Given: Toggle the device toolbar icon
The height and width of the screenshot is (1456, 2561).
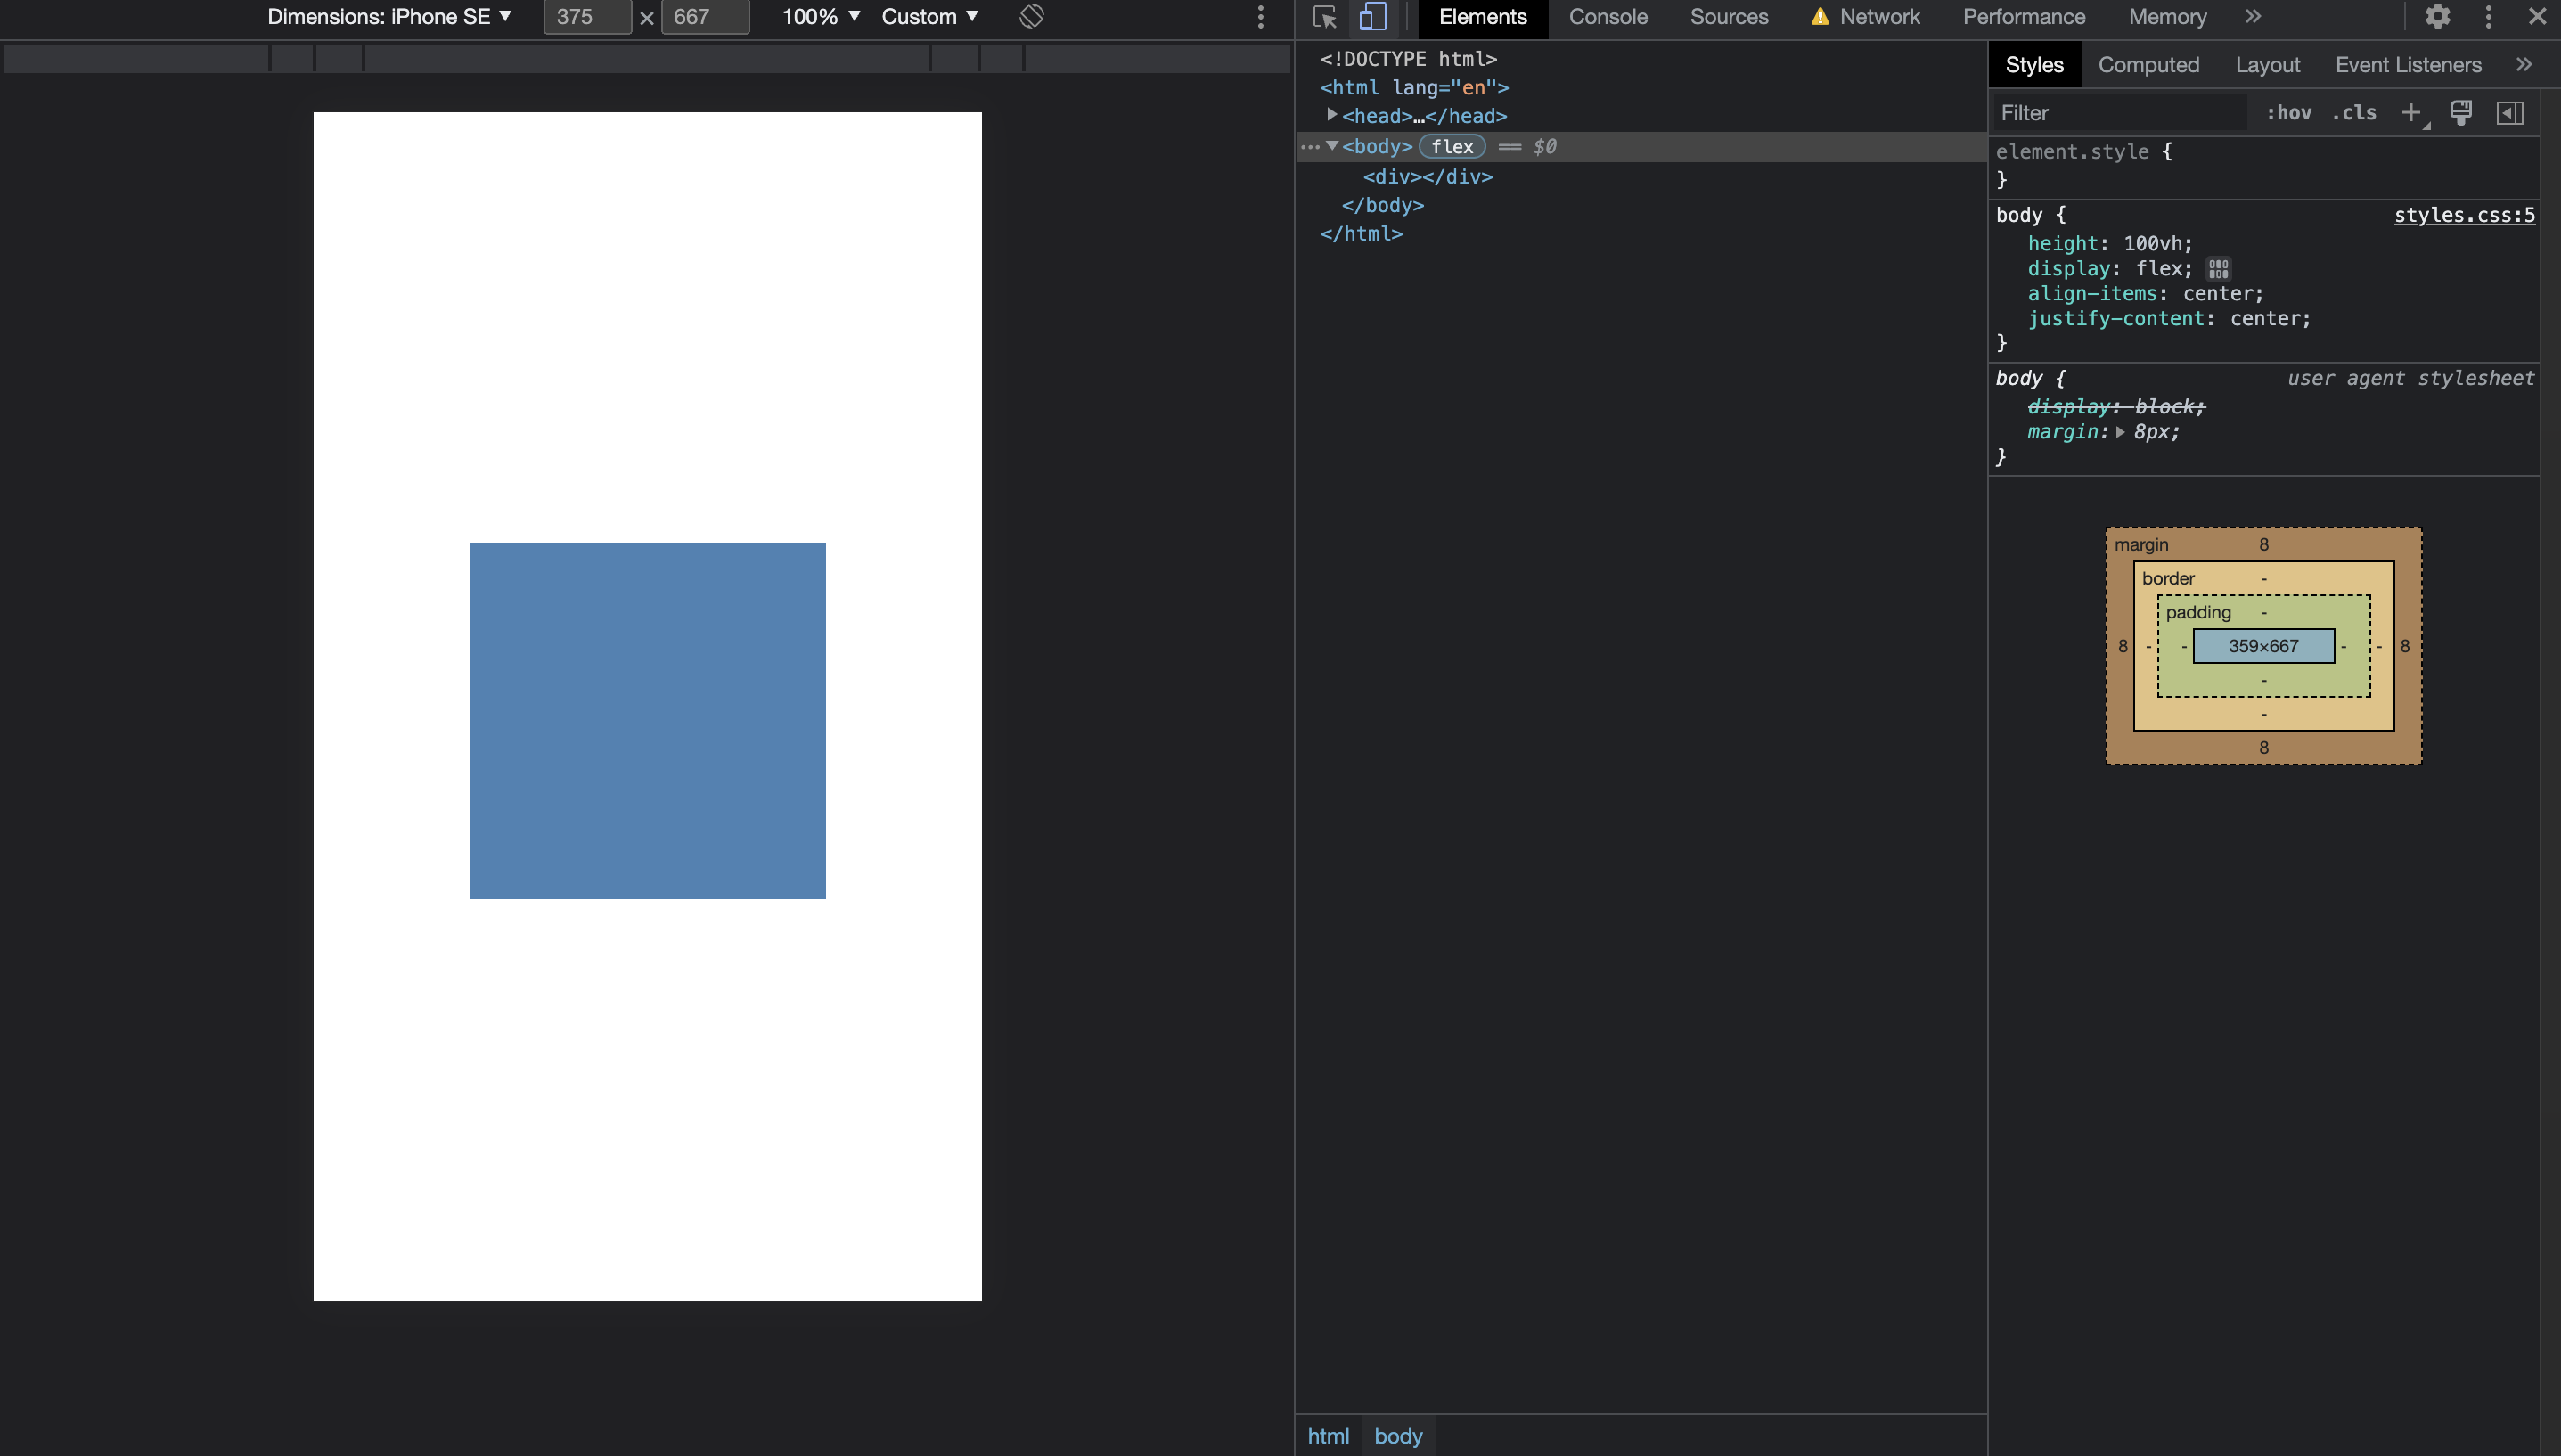Looking at the screenshot, I should click(x=1373, y=17).
